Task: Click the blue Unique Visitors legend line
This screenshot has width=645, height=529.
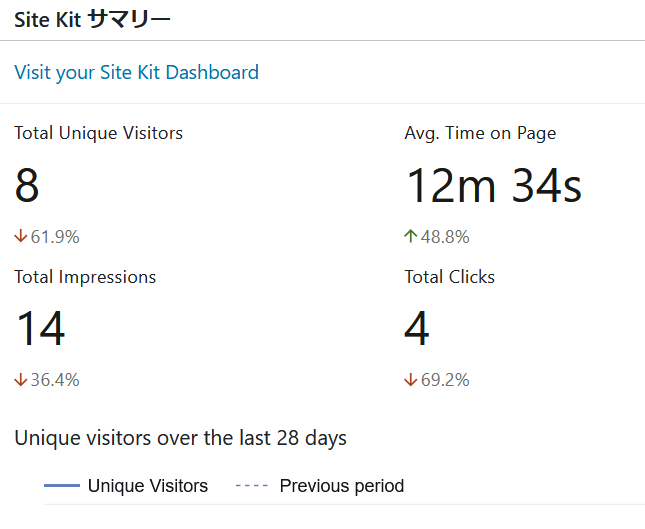Action: click(x=61, y=486)
